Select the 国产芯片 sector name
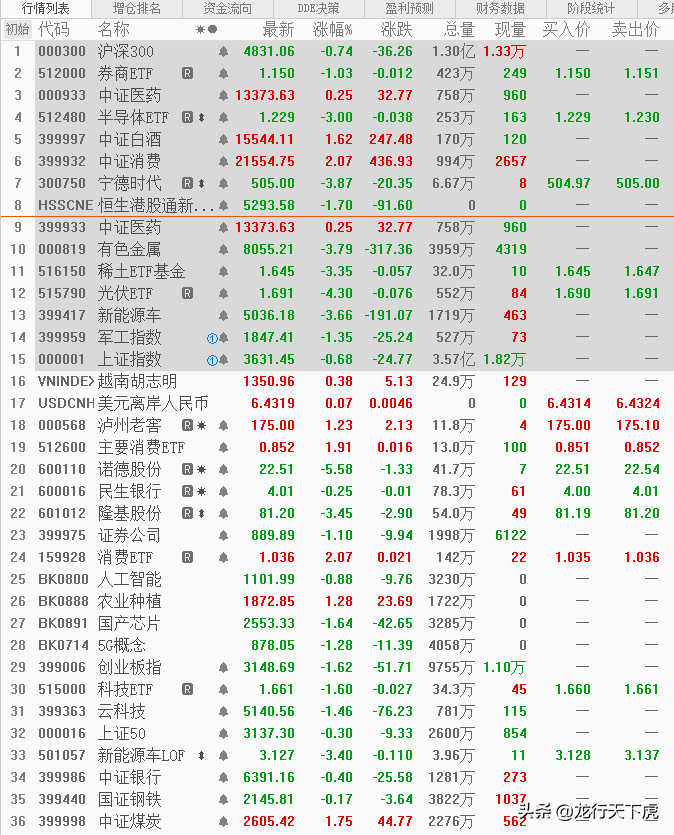Screen dimensions: 674x835 (129, 624)
